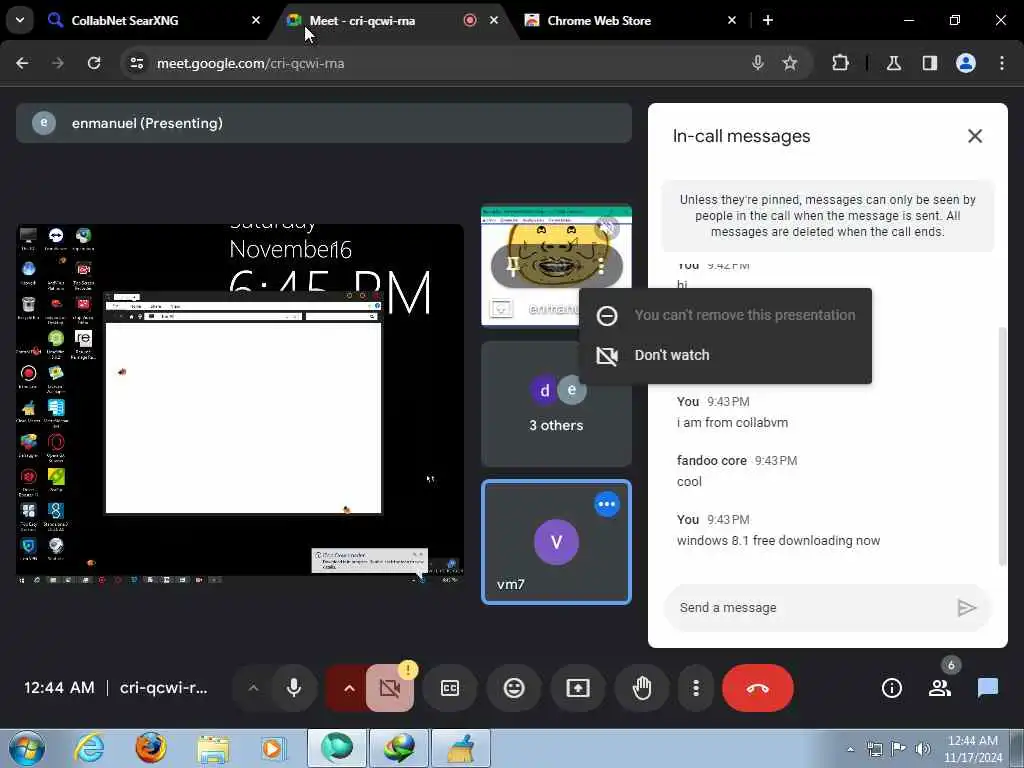The width and height of the screenshot is (1024, 768).
Task: Open the 3 others participants tile
Action: [556, 404]
